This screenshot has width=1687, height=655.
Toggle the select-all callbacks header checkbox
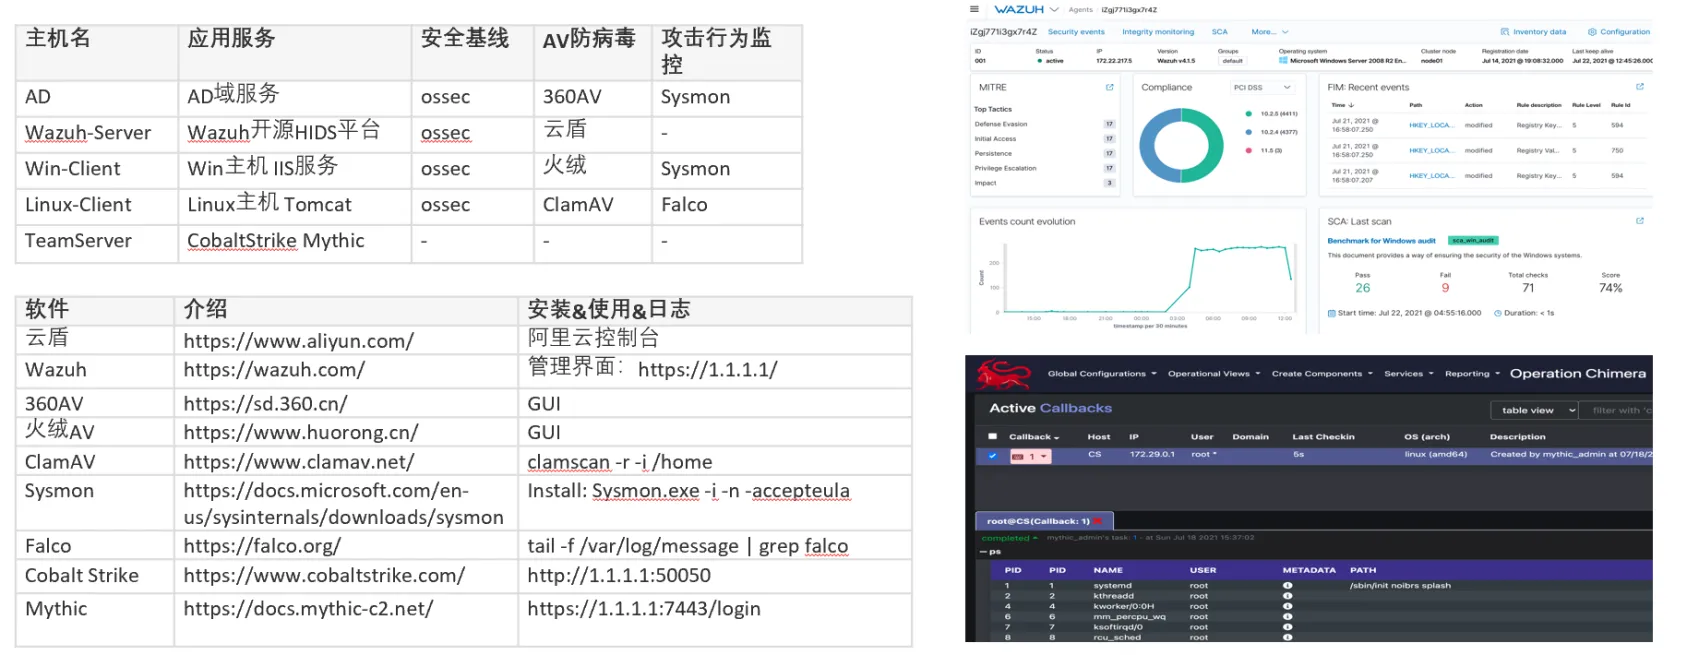992,437
